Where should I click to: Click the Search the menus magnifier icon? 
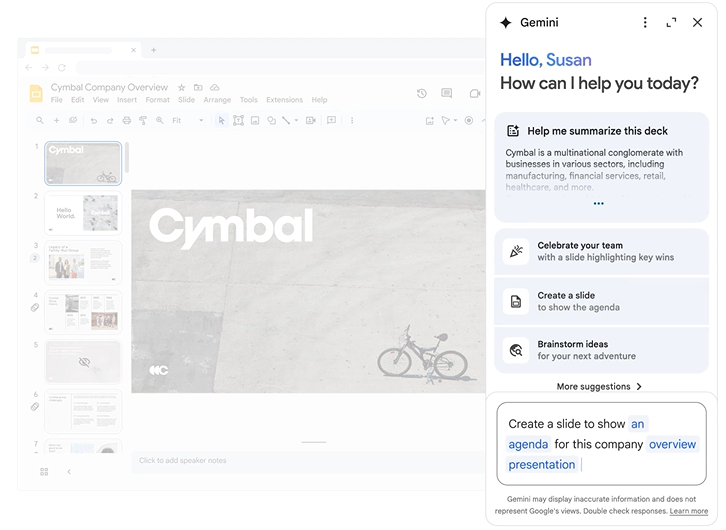click(40, 120)
